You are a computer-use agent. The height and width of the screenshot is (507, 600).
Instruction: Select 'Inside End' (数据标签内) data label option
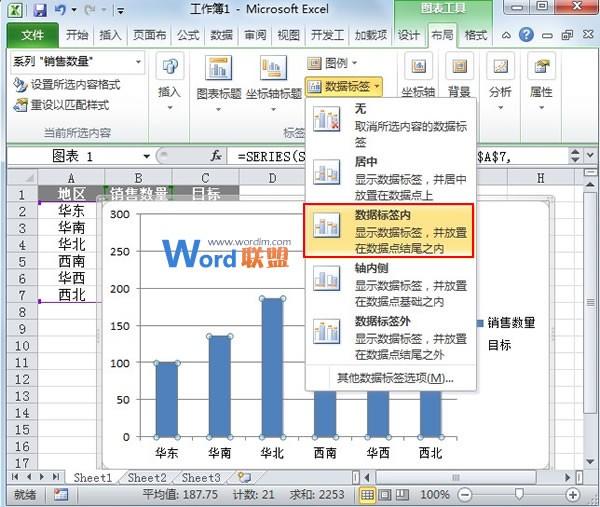[388, 231]
